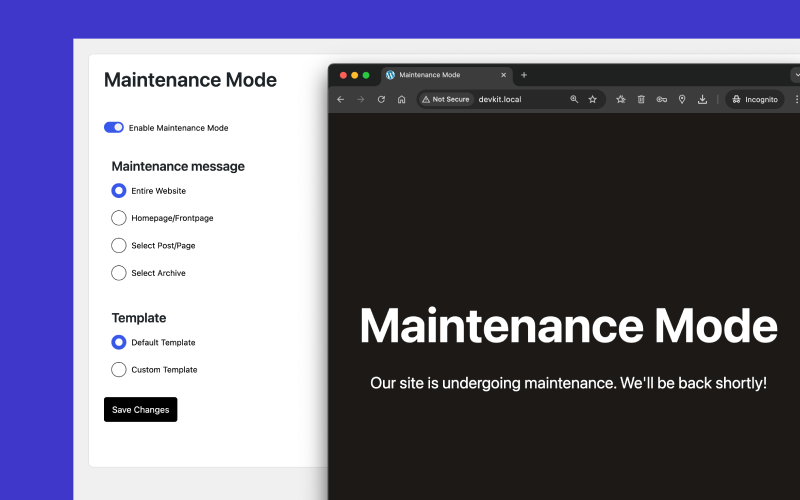Click the trash can extension icon
This screenshot has height=500, width=800.
click(x=641, y=99)
